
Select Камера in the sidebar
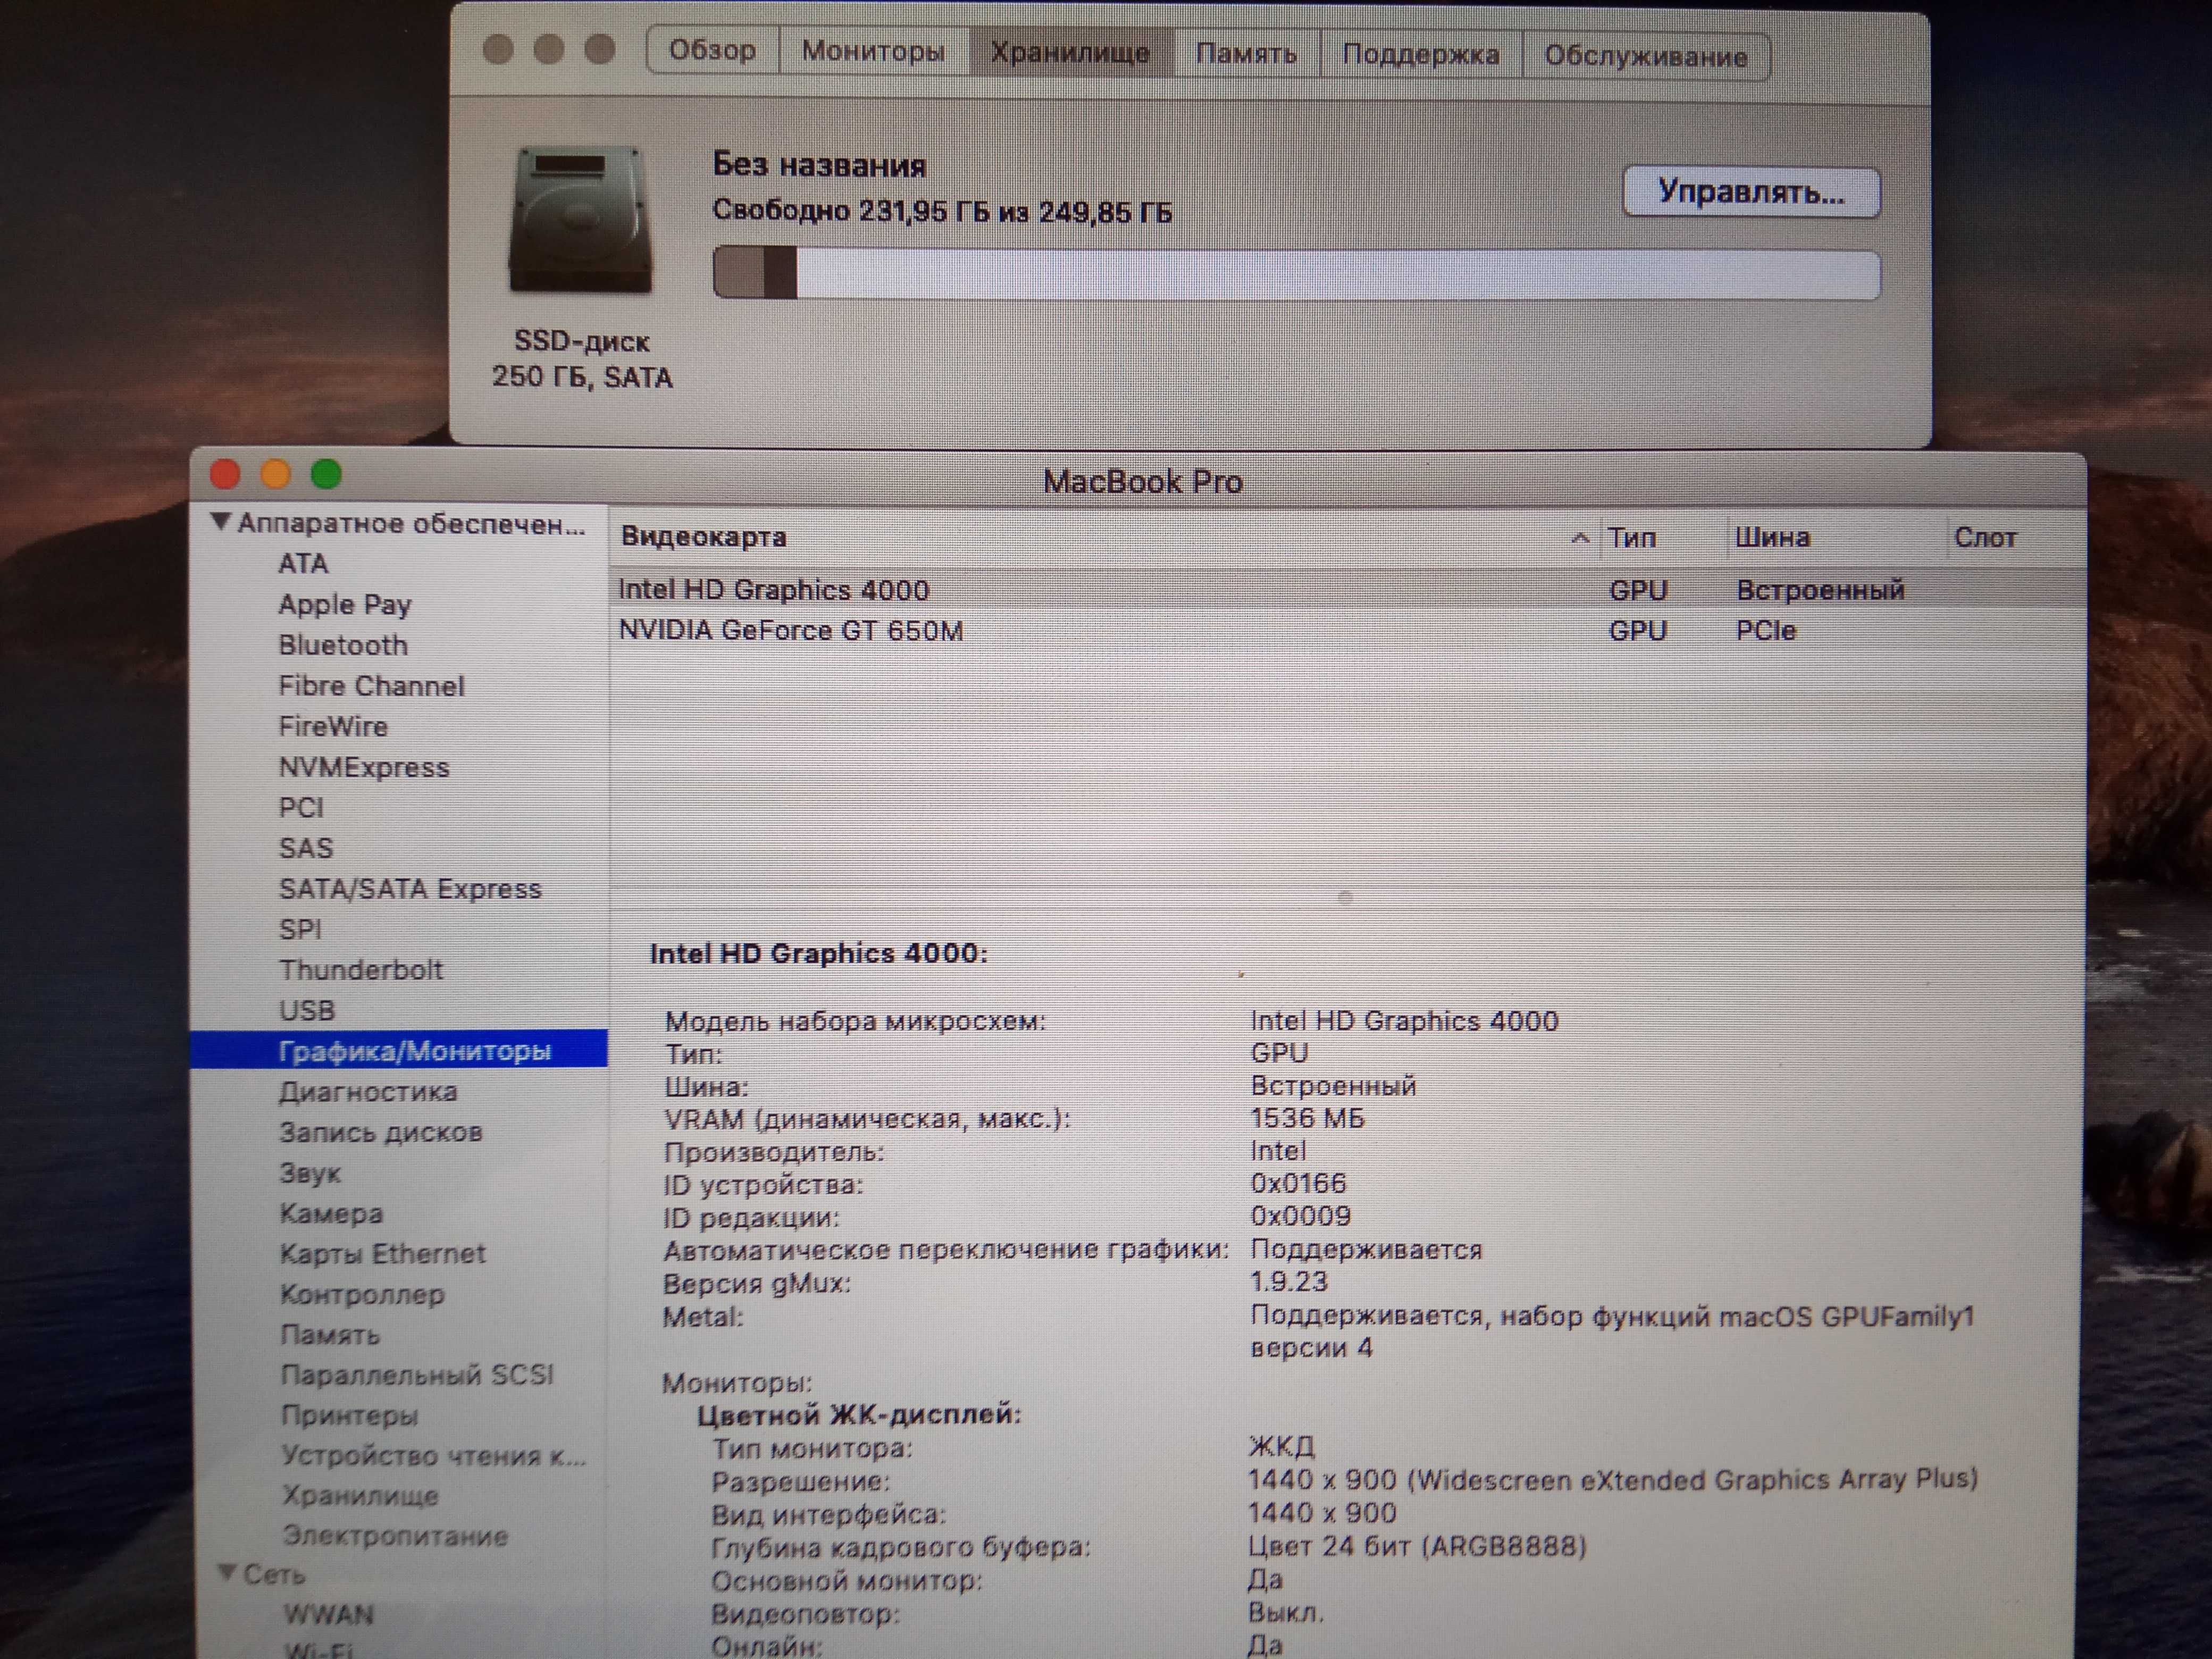[331, 1213]
